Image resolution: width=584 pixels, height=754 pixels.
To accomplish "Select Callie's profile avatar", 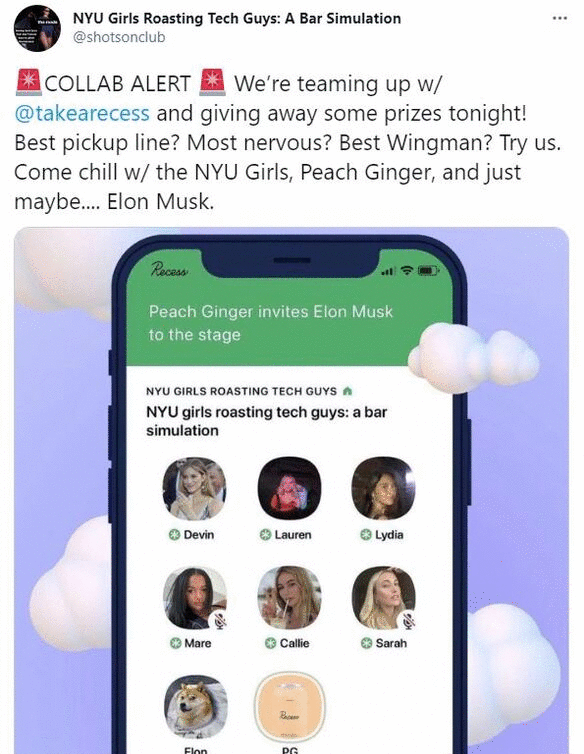I will 289,598.
